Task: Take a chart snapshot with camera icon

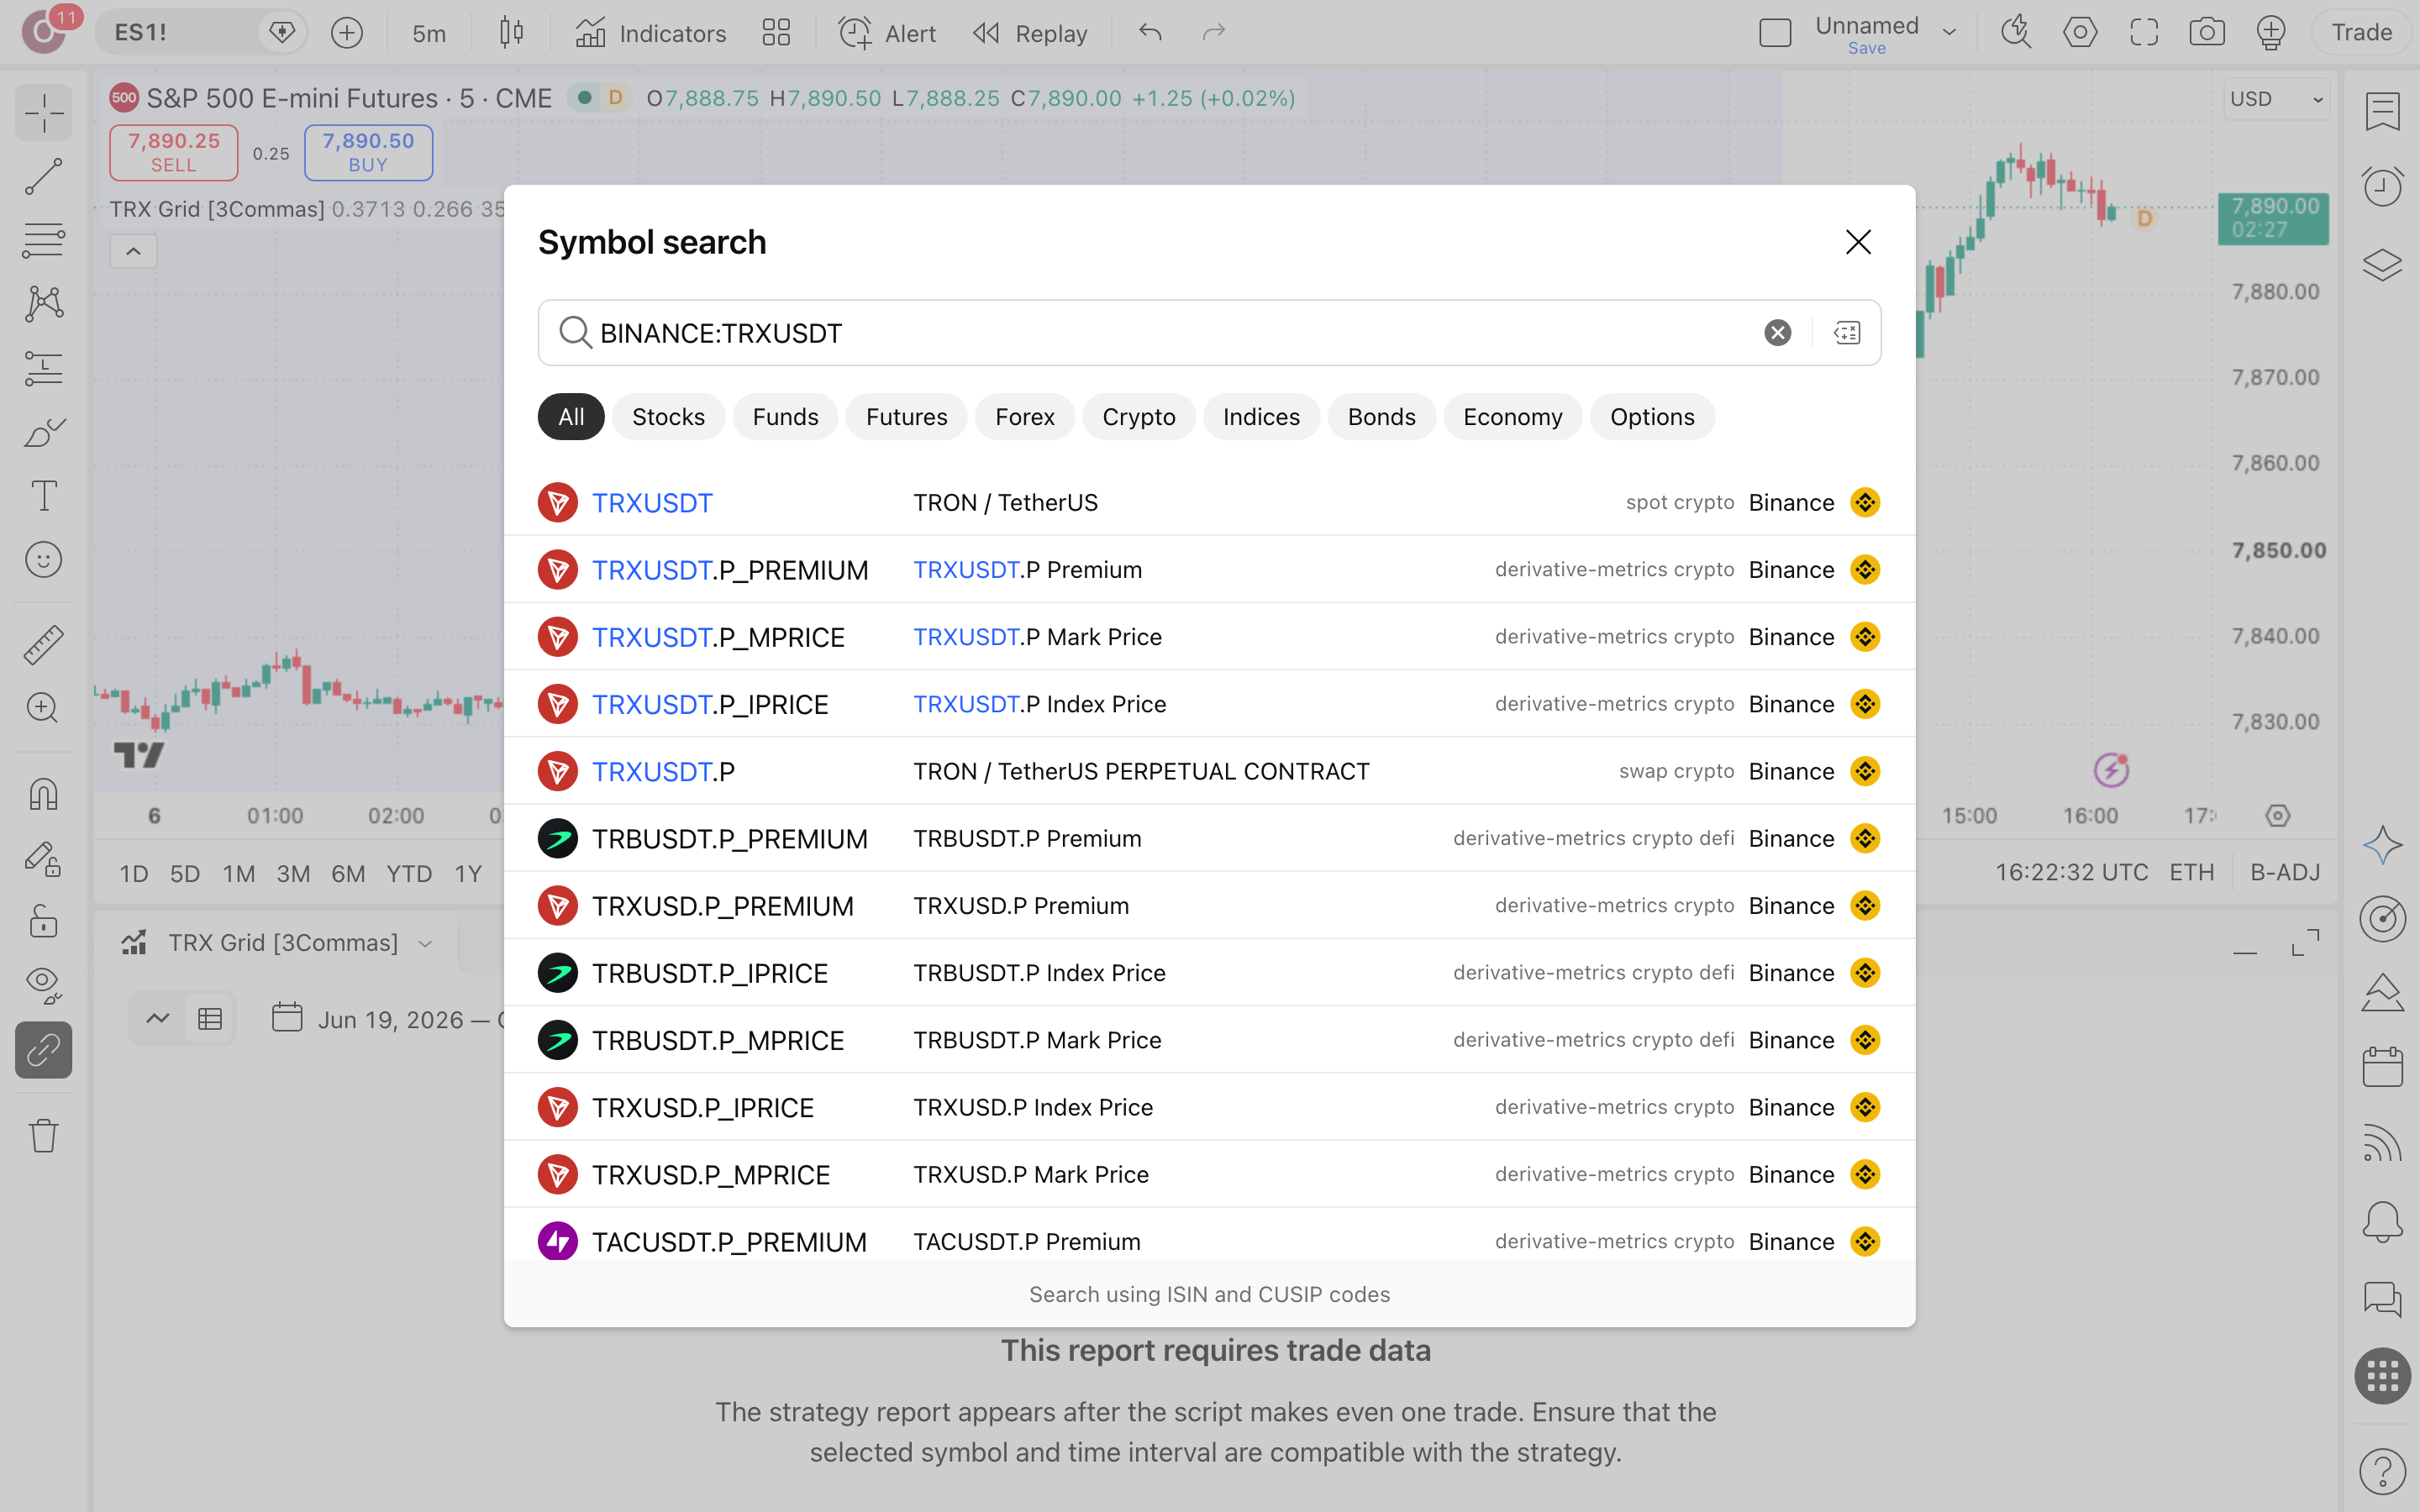Action: [x=2206, y=33]
